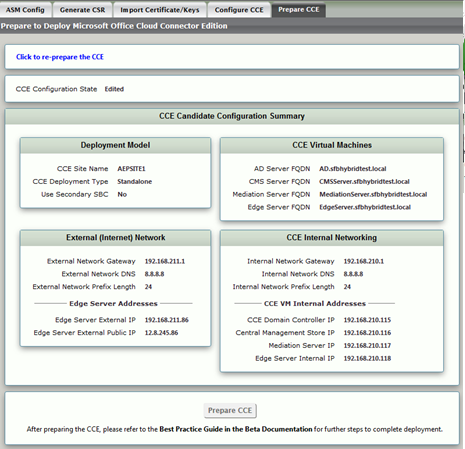Click Edge Server Internal IP 192.168.210.118
This screenshot has width=465, height=449.
pos(367,358)
